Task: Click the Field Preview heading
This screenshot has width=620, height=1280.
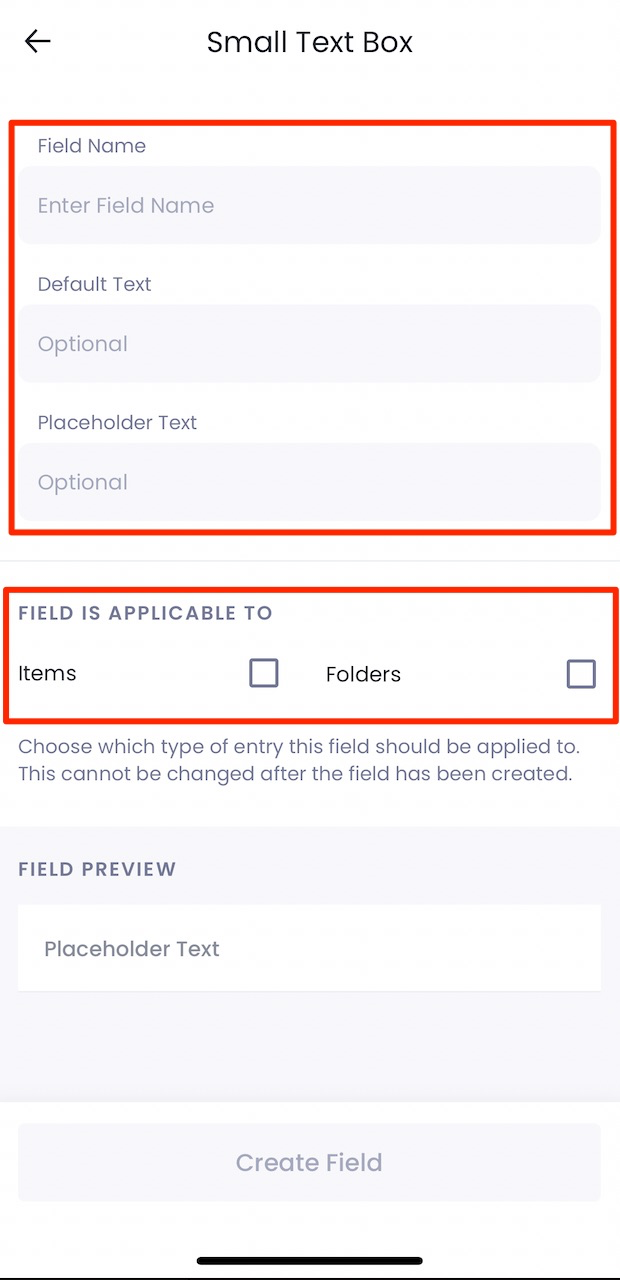Action: (x=97, y=869)
